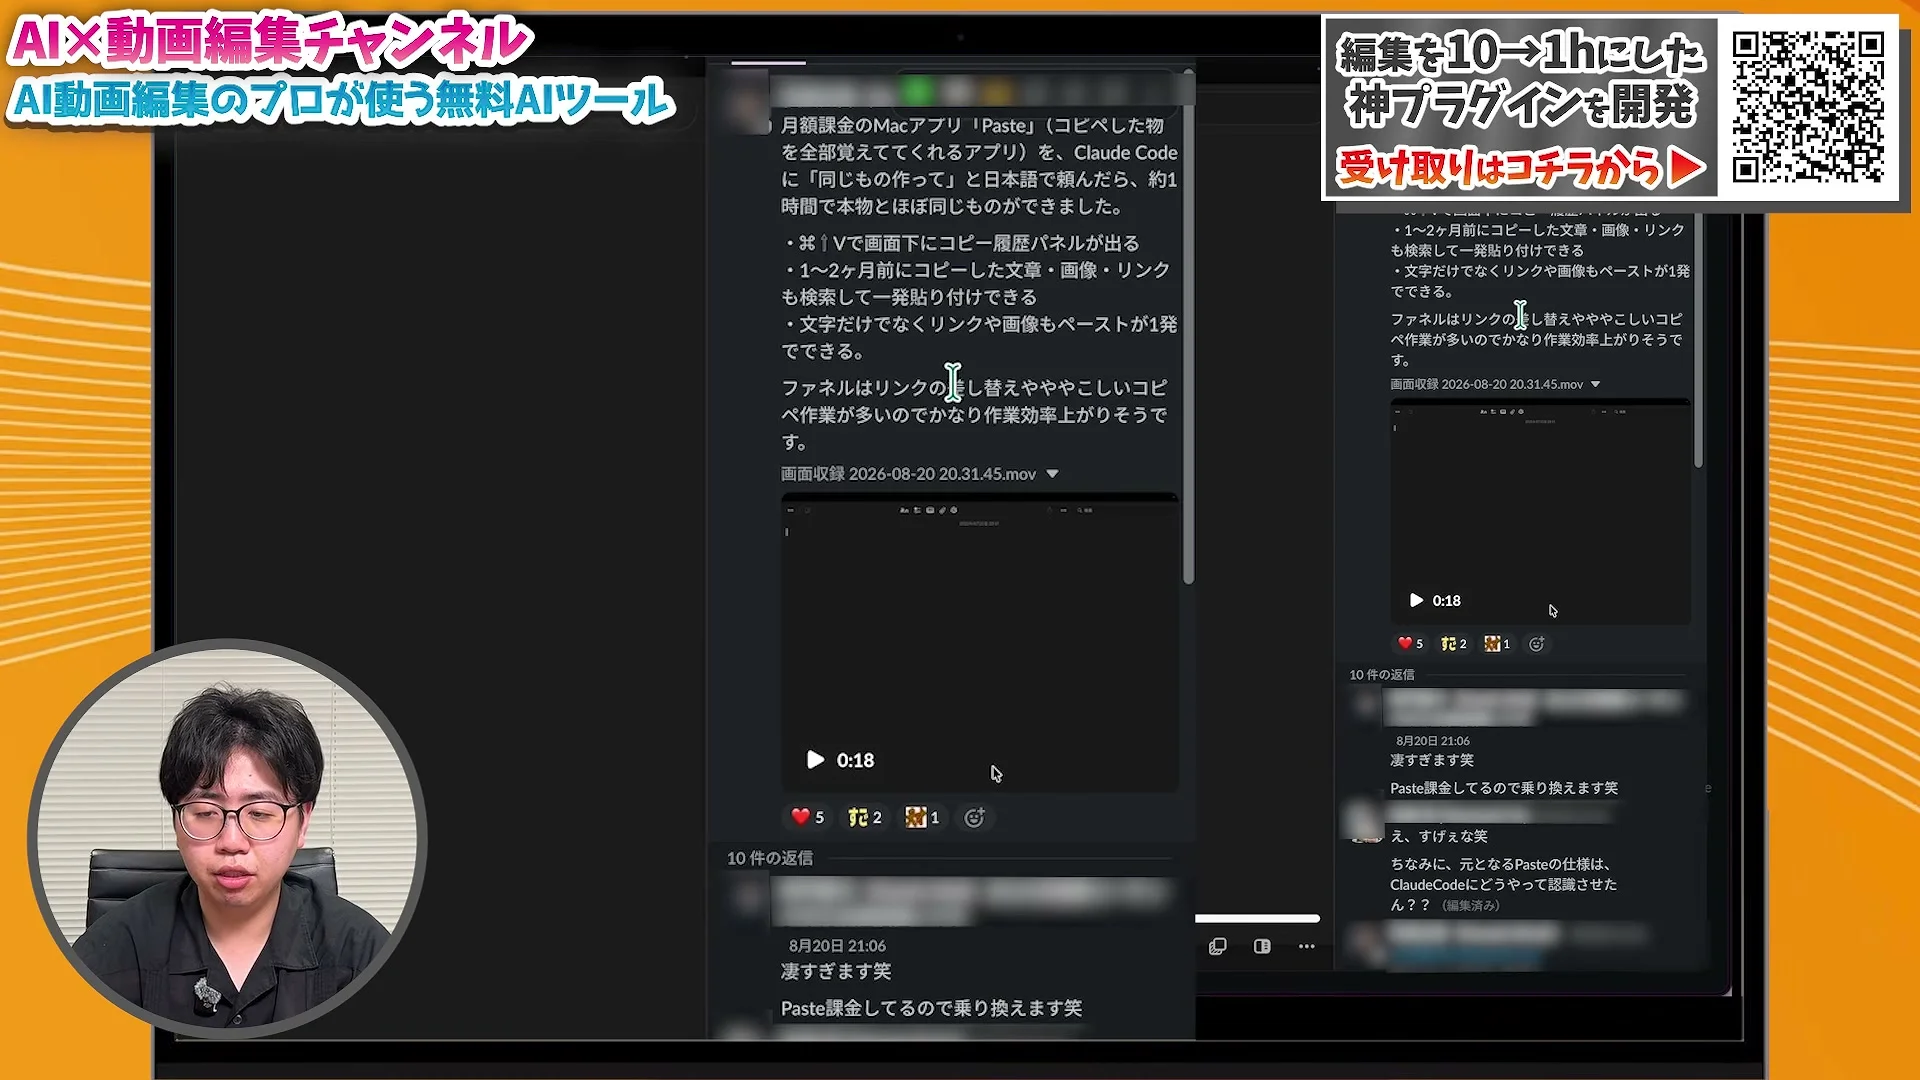
Task: Click the heart reaction with 5 in enlarged view
Action: [808, 817]
